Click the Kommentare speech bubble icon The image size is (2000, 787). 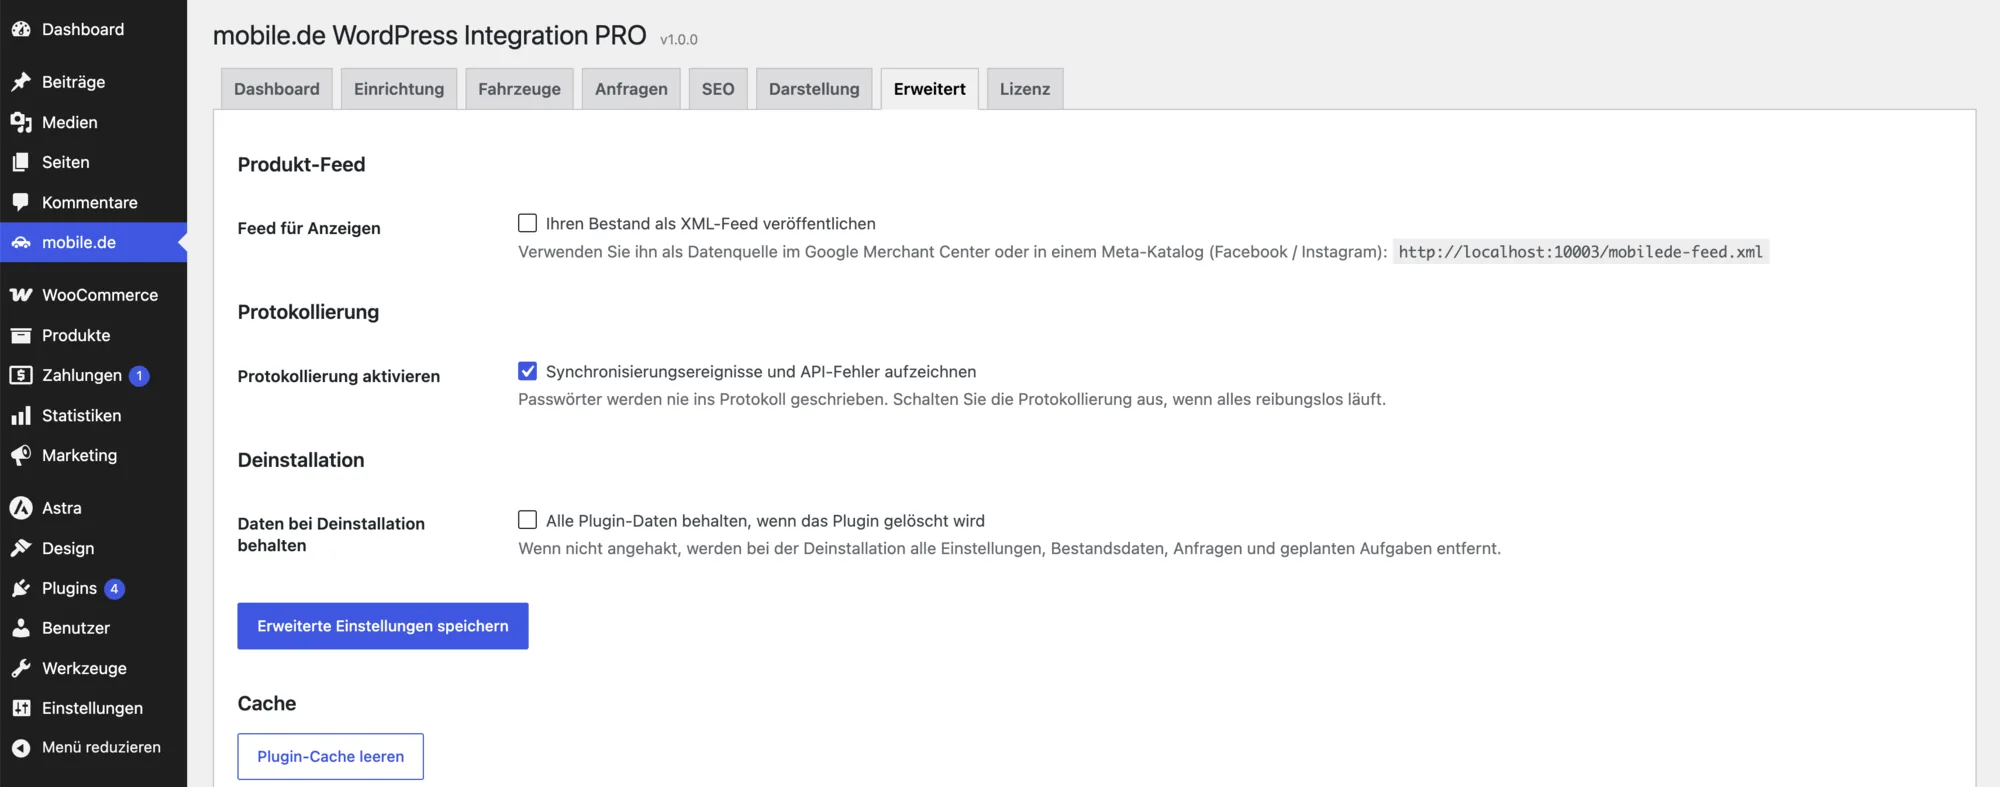21,202
